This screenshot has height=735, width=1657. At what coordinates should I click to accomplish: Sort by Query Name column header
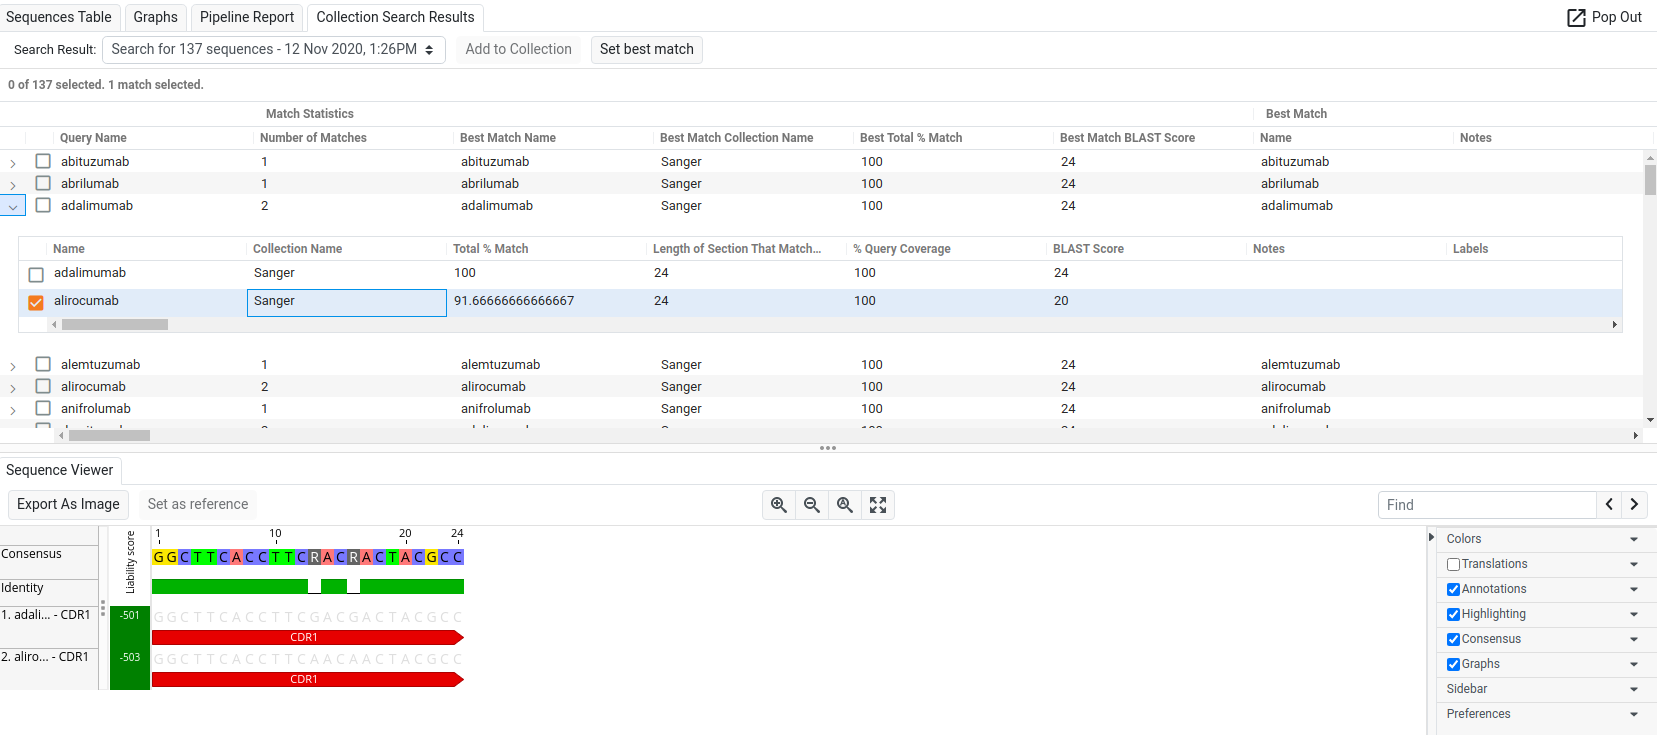coord(93,138)
